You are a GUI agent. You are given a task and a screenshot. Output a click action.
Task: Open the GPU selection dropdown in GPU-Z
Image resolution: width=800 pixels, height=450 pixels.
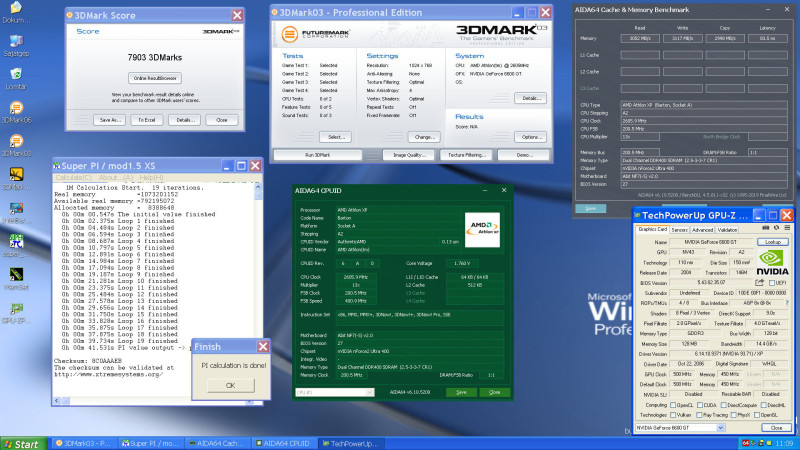point(720,428)
